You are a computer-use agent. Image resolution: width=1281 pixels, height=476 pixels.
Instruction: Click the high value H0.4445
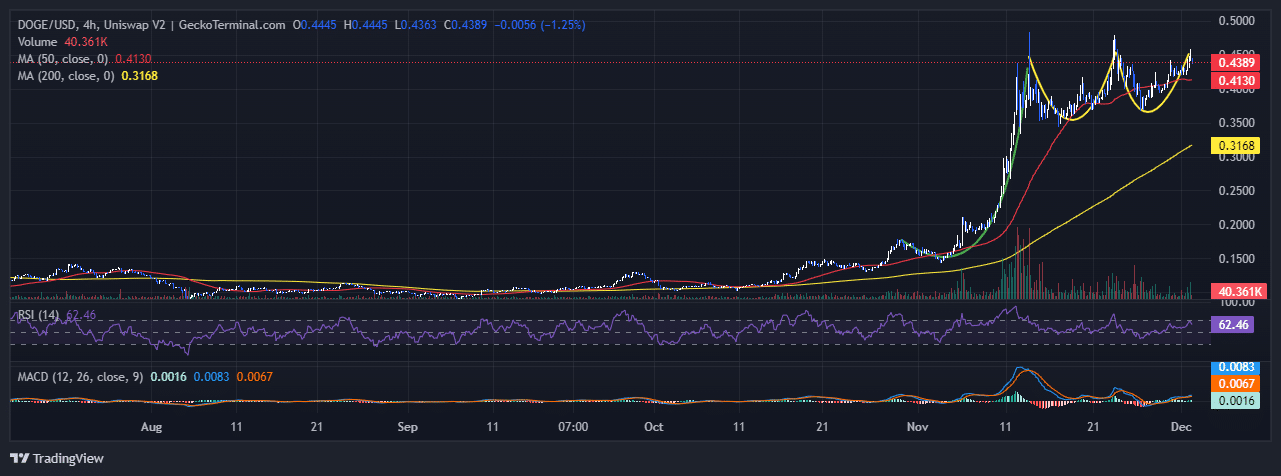[x=365, y=24]
